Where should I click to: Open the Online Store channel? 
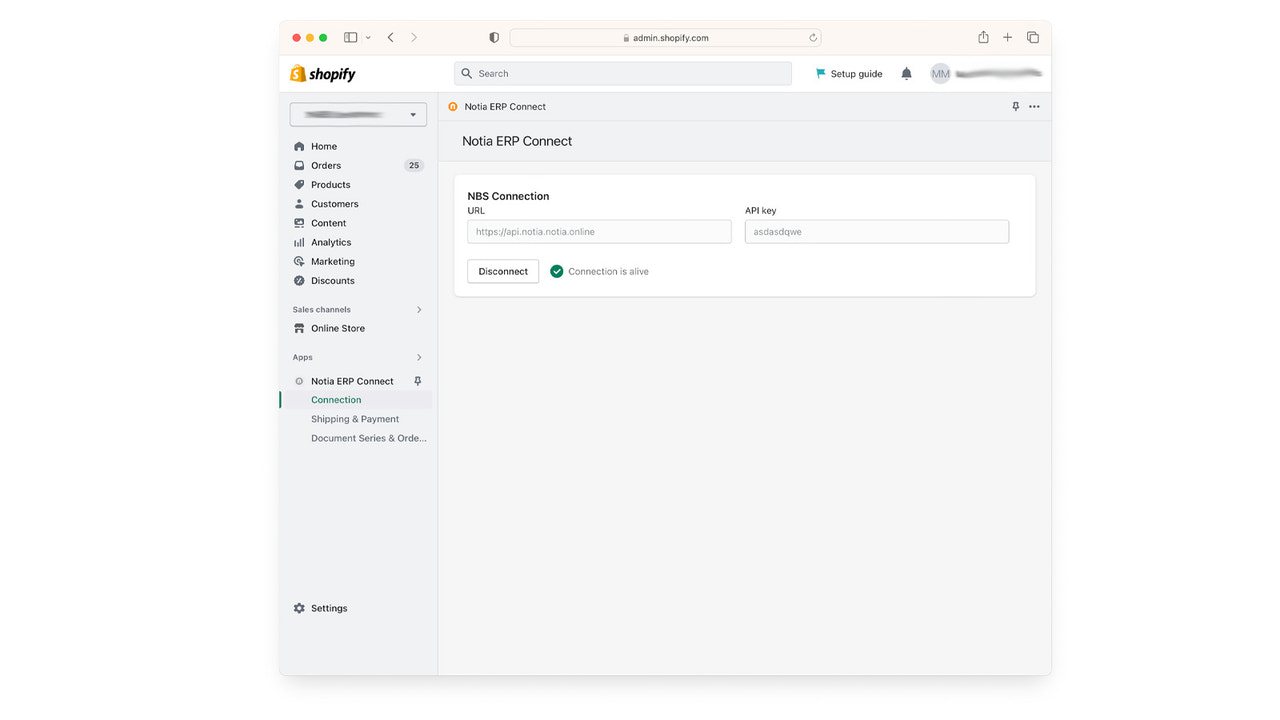(338, 328)
